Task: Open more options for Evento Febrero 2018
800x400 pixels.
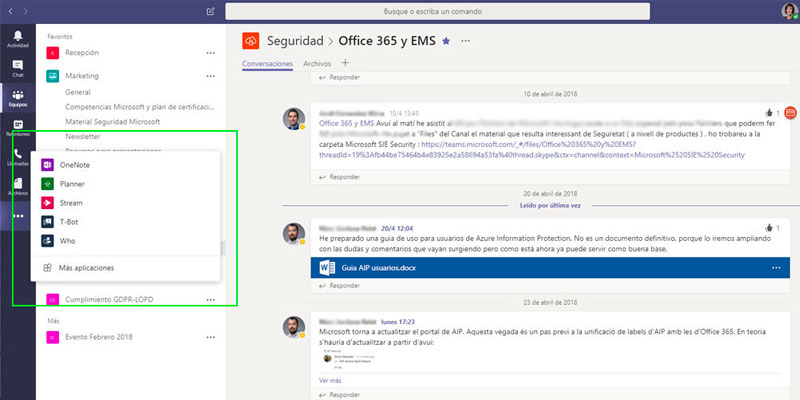Action: coord(211,337)
